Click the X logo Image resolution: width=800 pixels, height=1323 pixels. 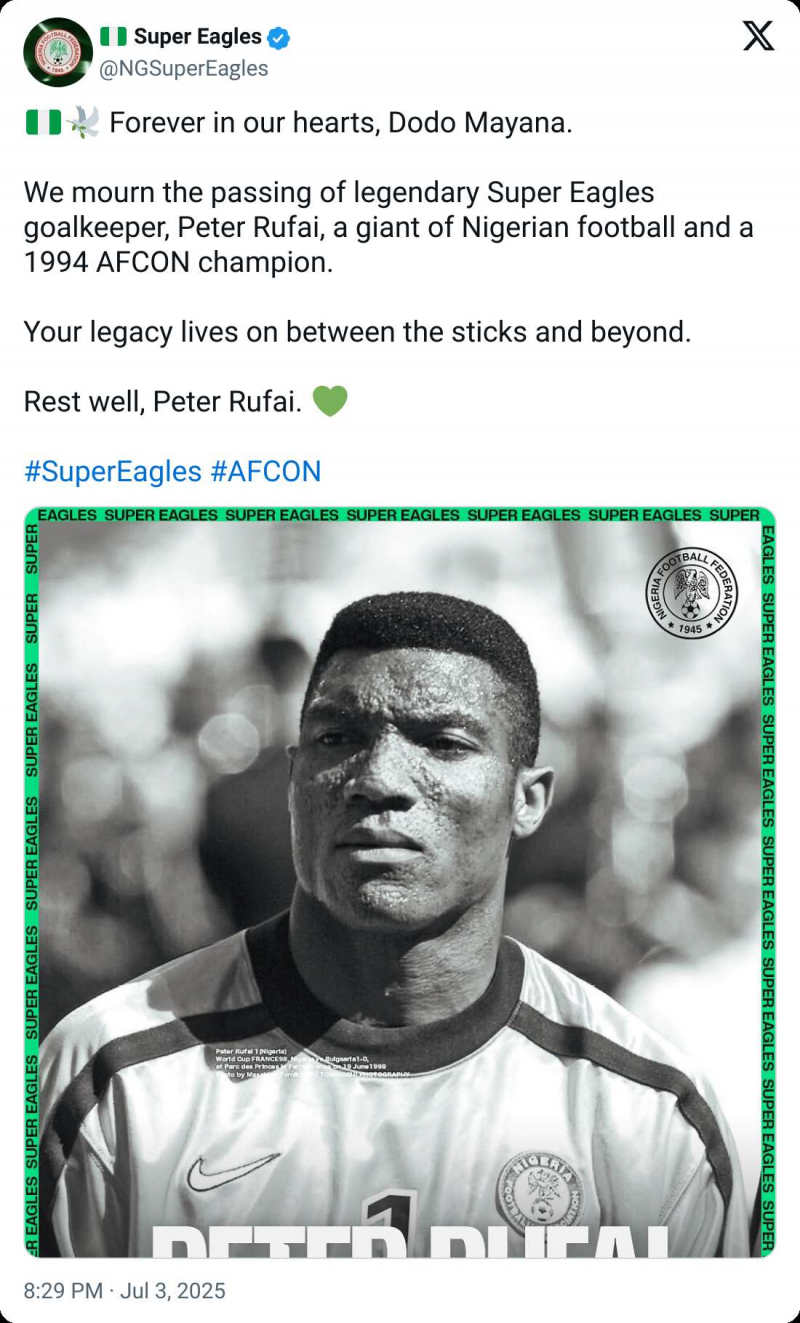[x=759, y=37]
